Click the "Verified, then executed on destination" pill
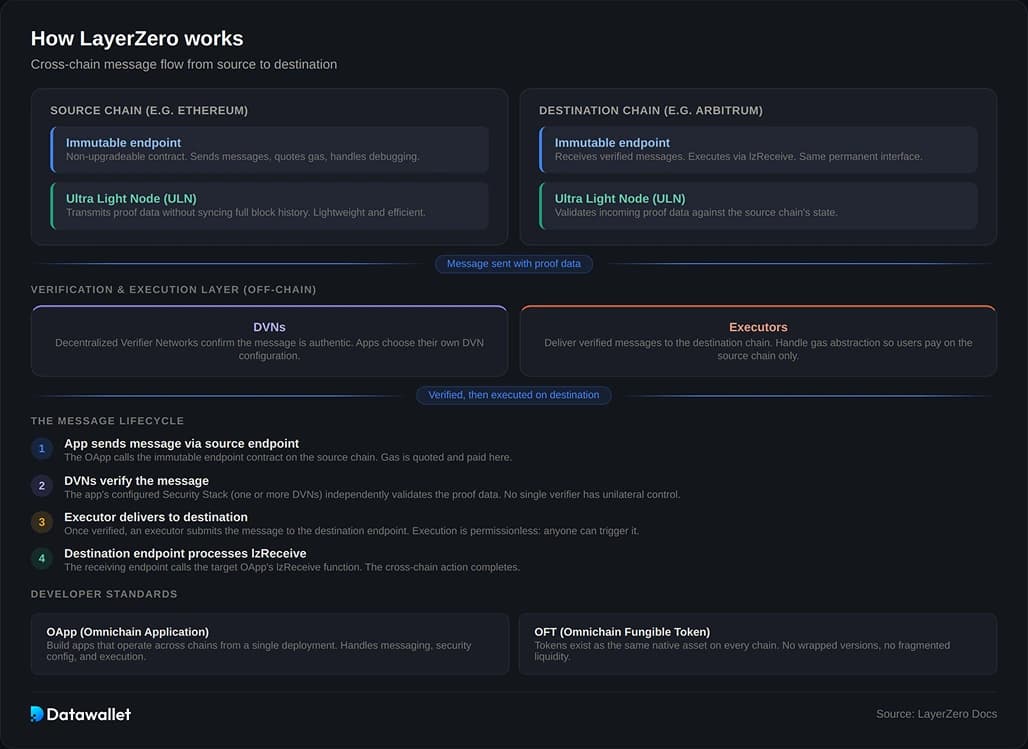This screenshot has width=1028, height=749. pyautogui.click(x=514, y=395)
